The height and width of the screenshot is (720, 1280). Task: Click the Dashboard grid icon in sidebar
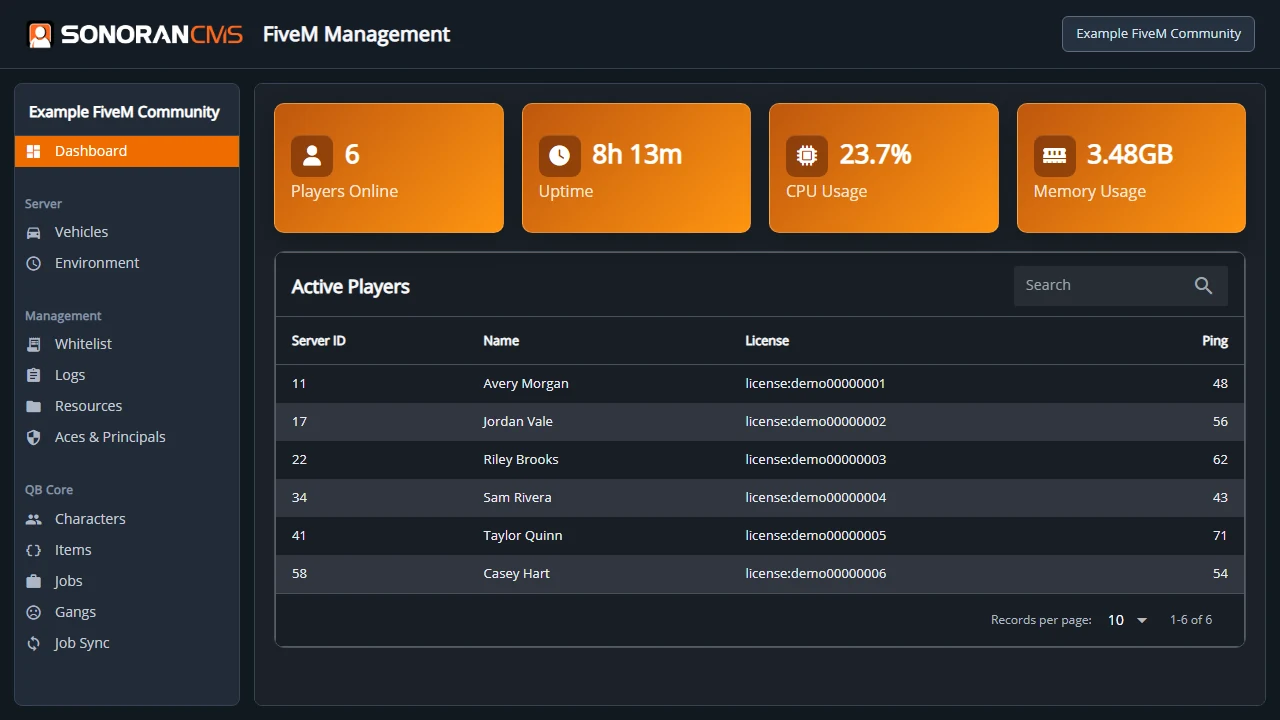(34, 151)
